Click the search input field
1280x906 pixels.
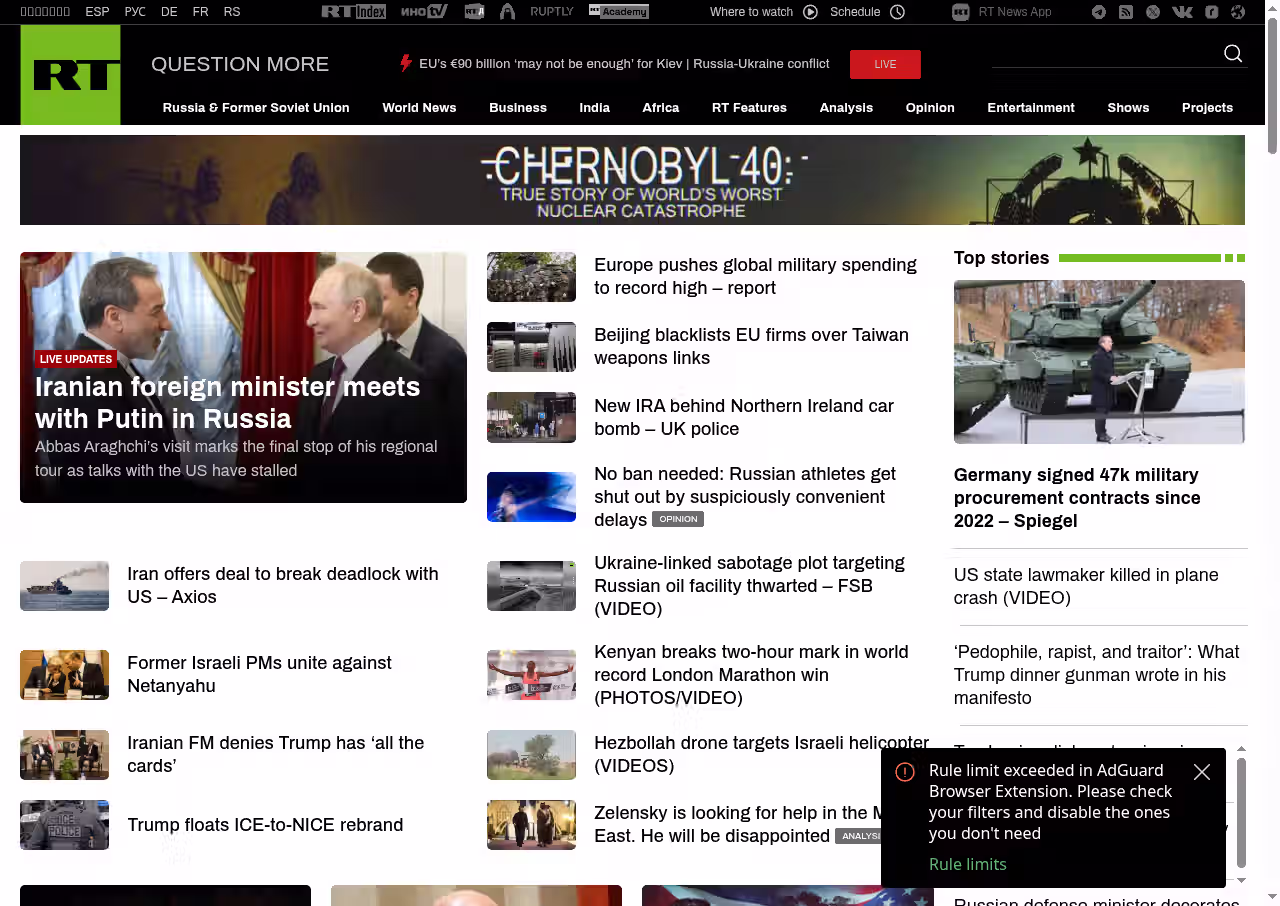(1100, 54)
